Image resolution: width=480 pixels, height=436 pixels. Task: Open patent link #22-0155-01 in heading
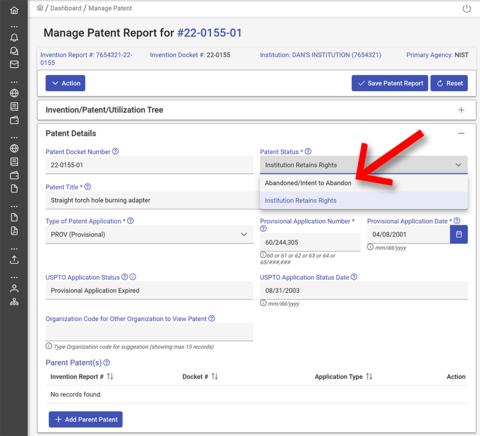point(210,33)
